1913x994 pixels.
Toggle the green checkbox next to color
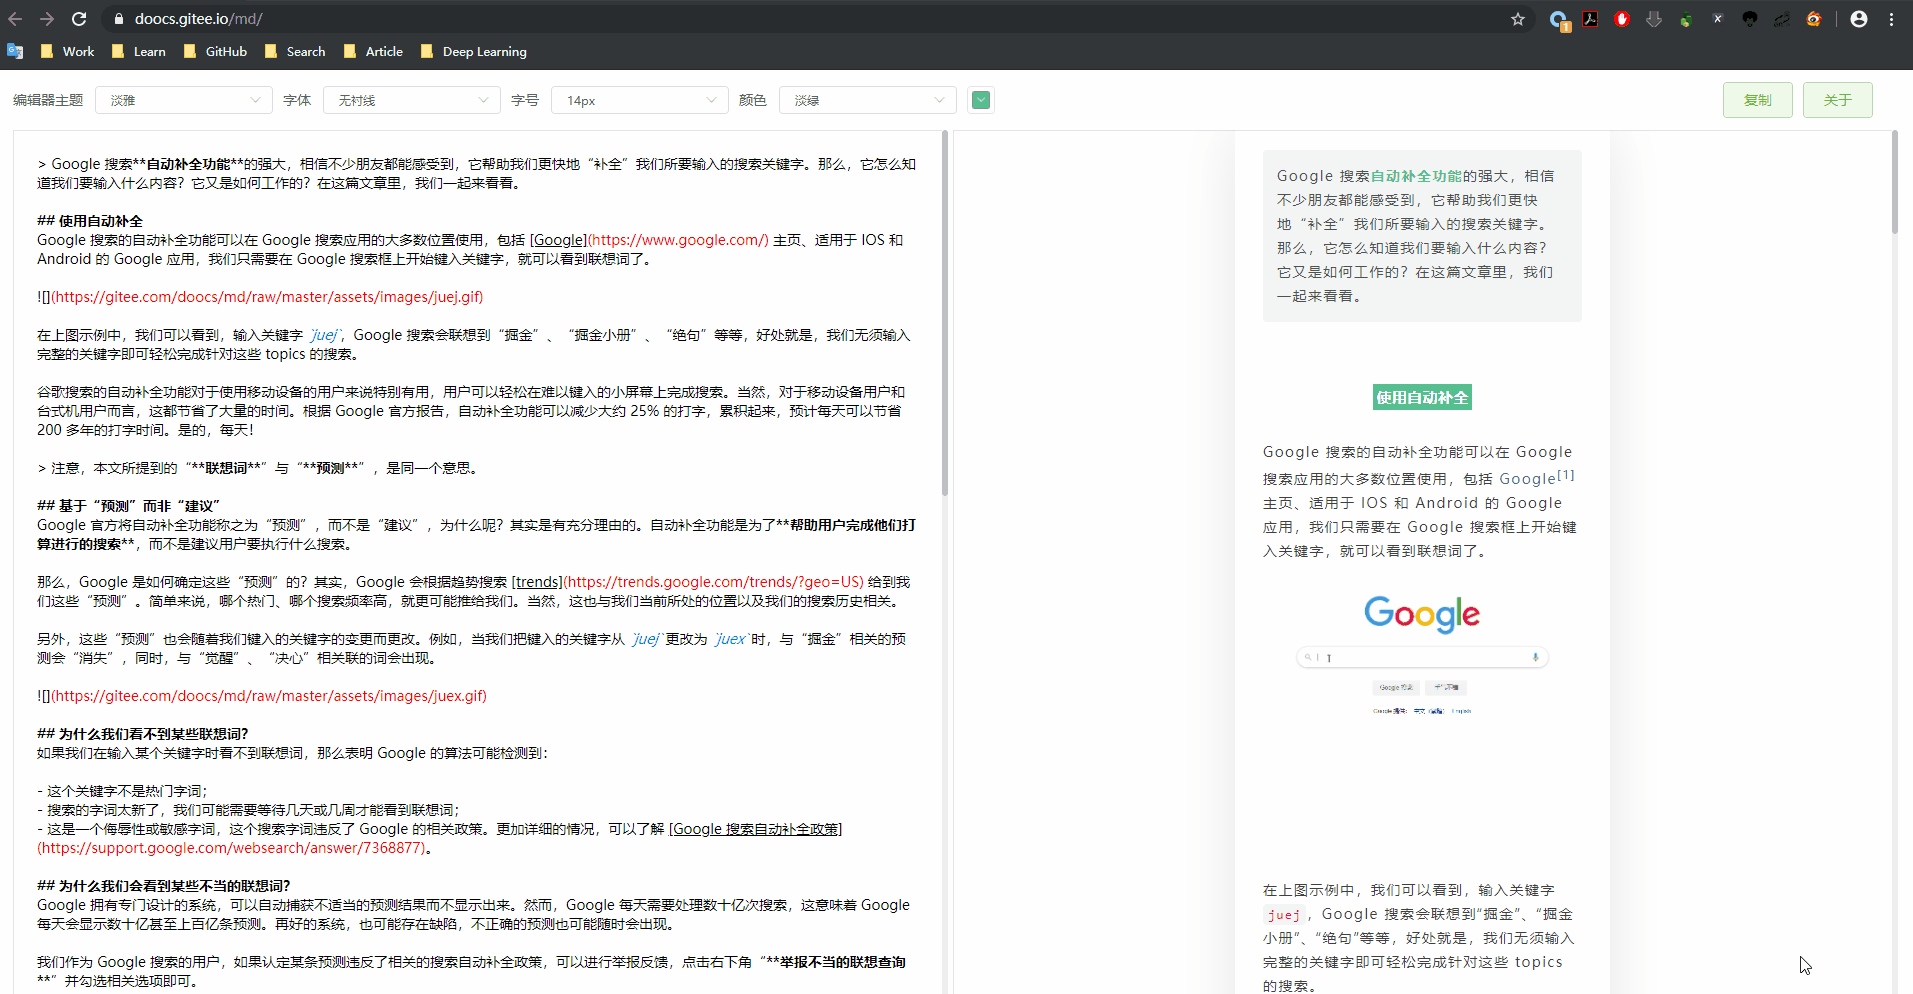(981, 100)
